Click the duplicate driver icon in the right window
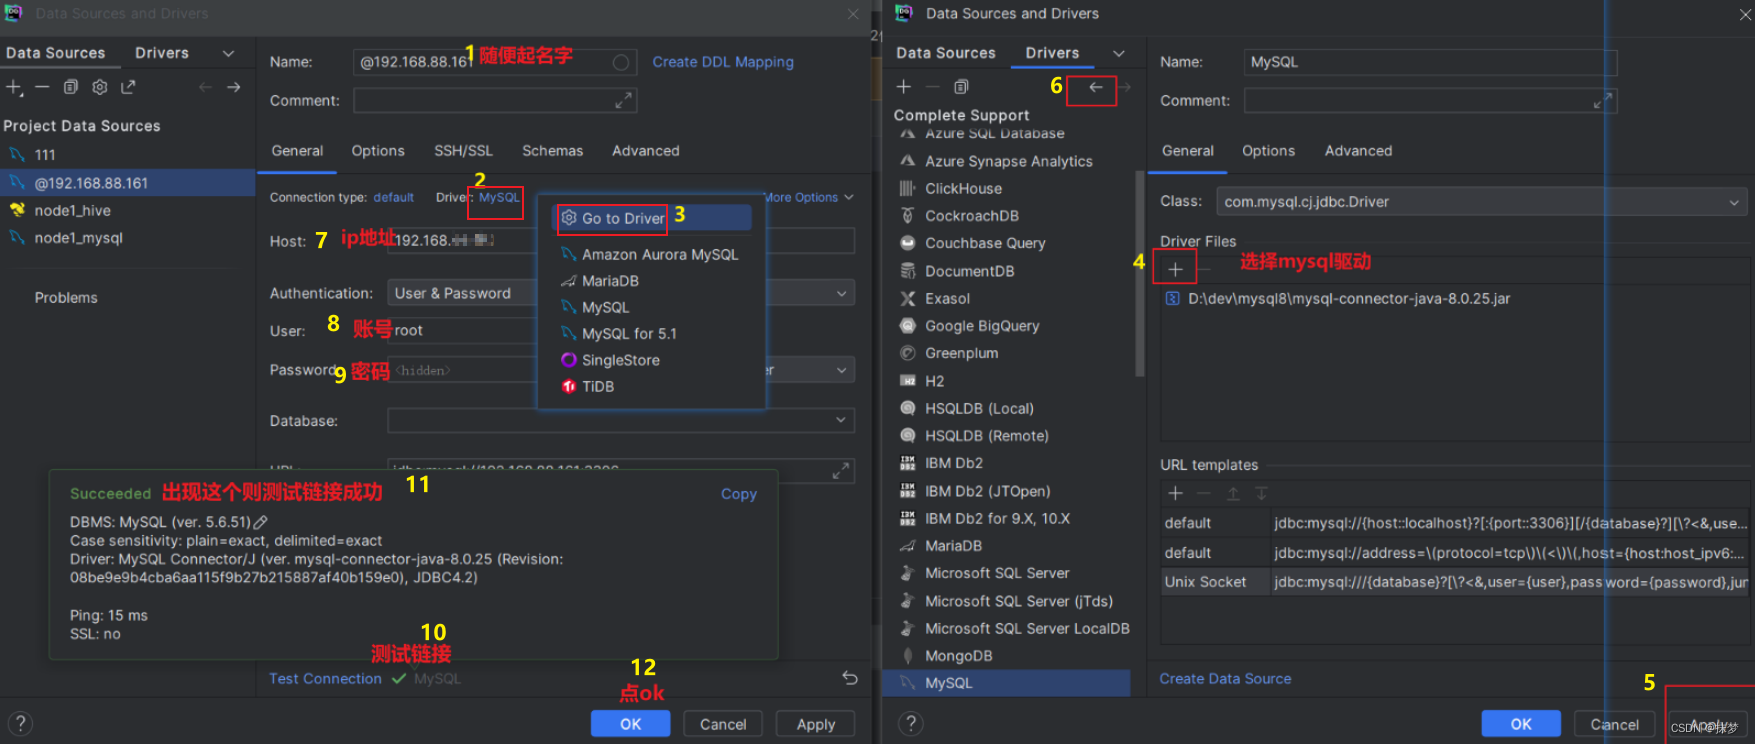1755x744 pixels. click(961, 87)
